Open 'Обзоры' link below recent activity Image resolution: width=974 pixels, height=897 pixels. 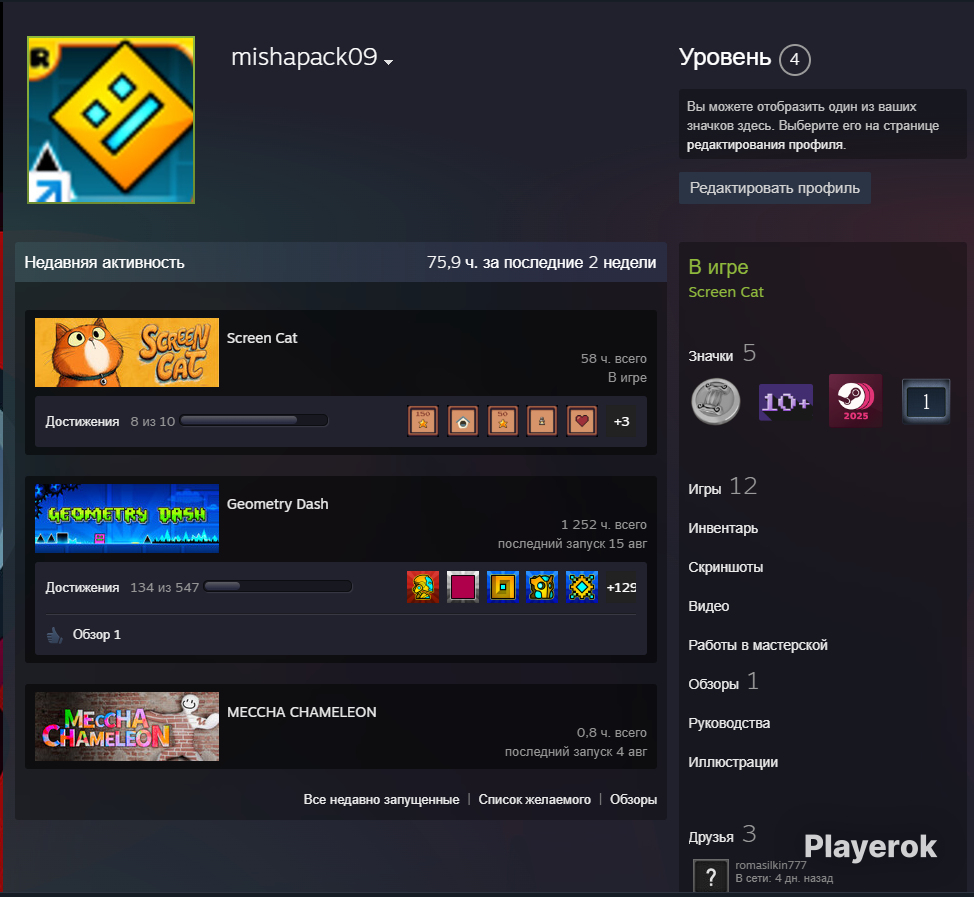tap(633, 799)
